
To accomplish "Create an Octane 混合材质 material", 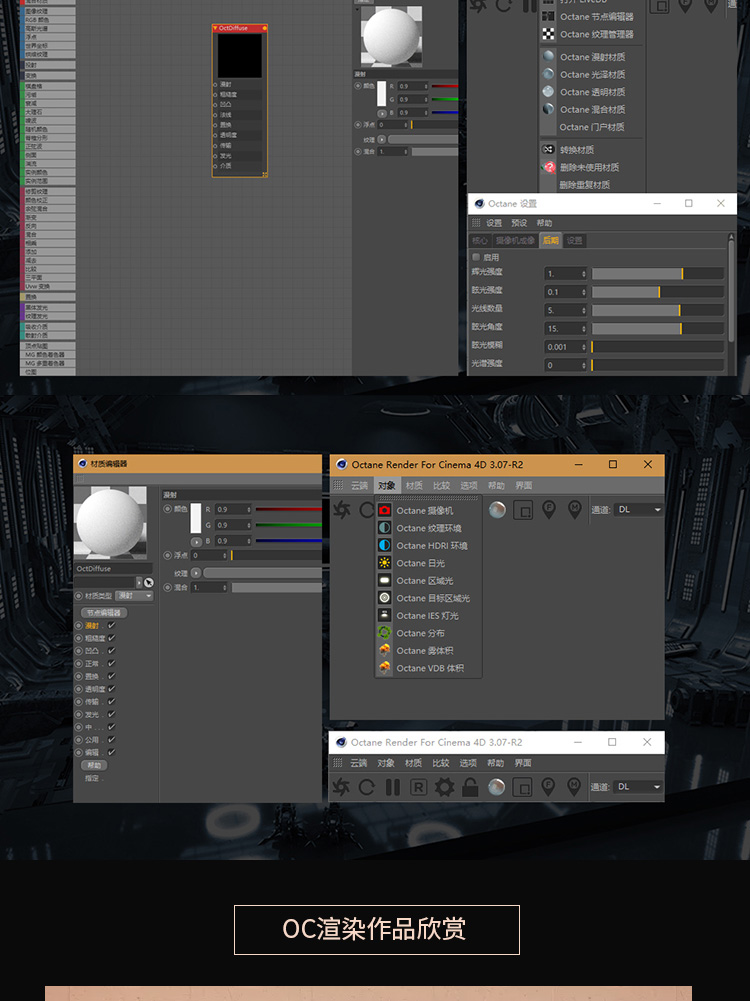I will coord(592,110).
